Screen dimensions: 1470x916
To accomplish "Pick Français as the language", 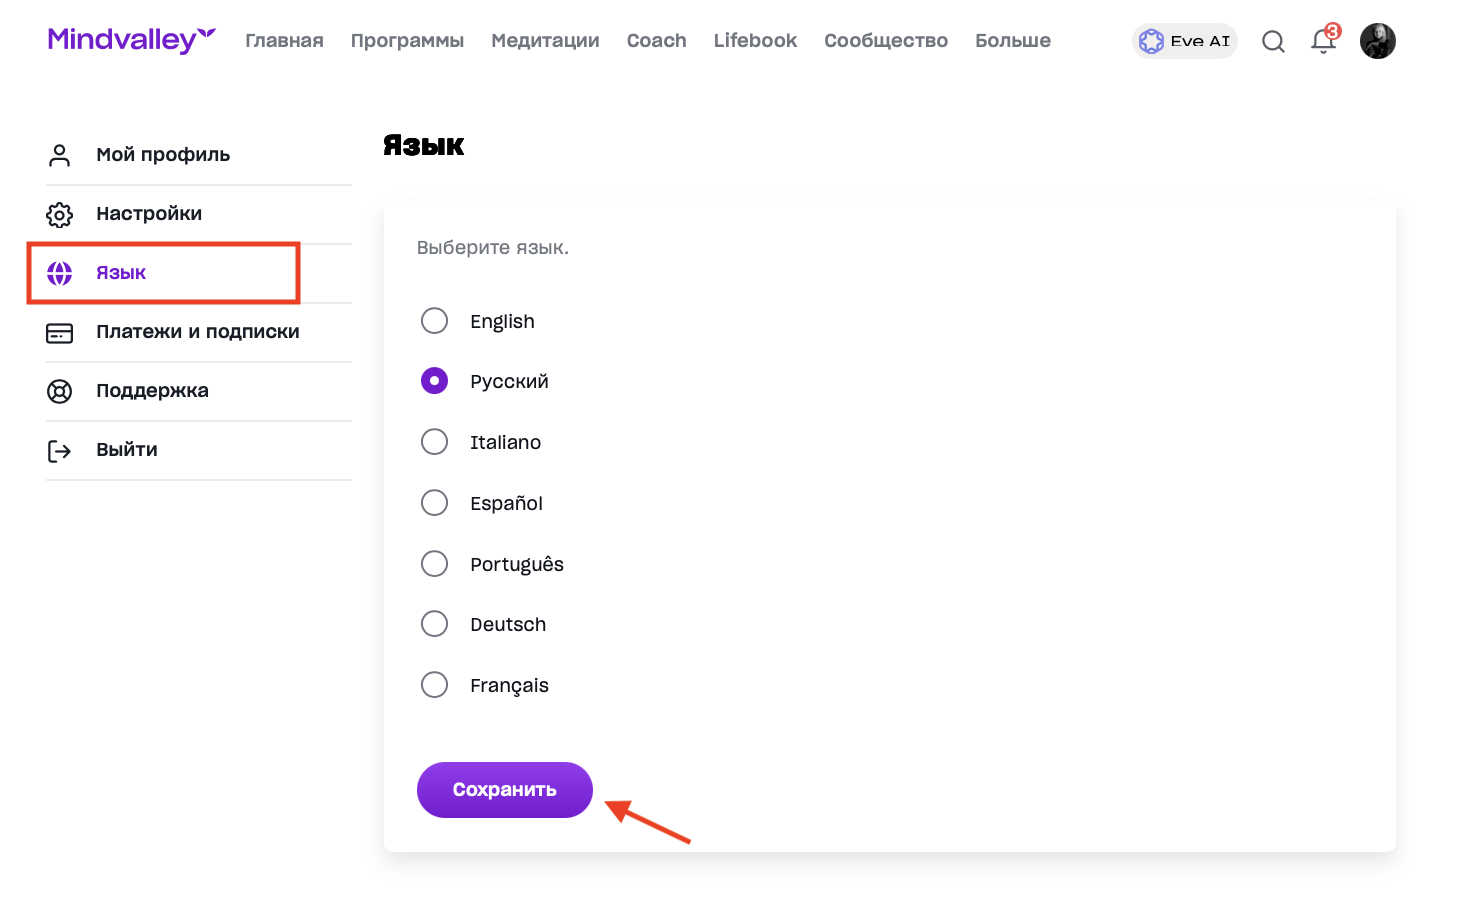I will point(434,685).
